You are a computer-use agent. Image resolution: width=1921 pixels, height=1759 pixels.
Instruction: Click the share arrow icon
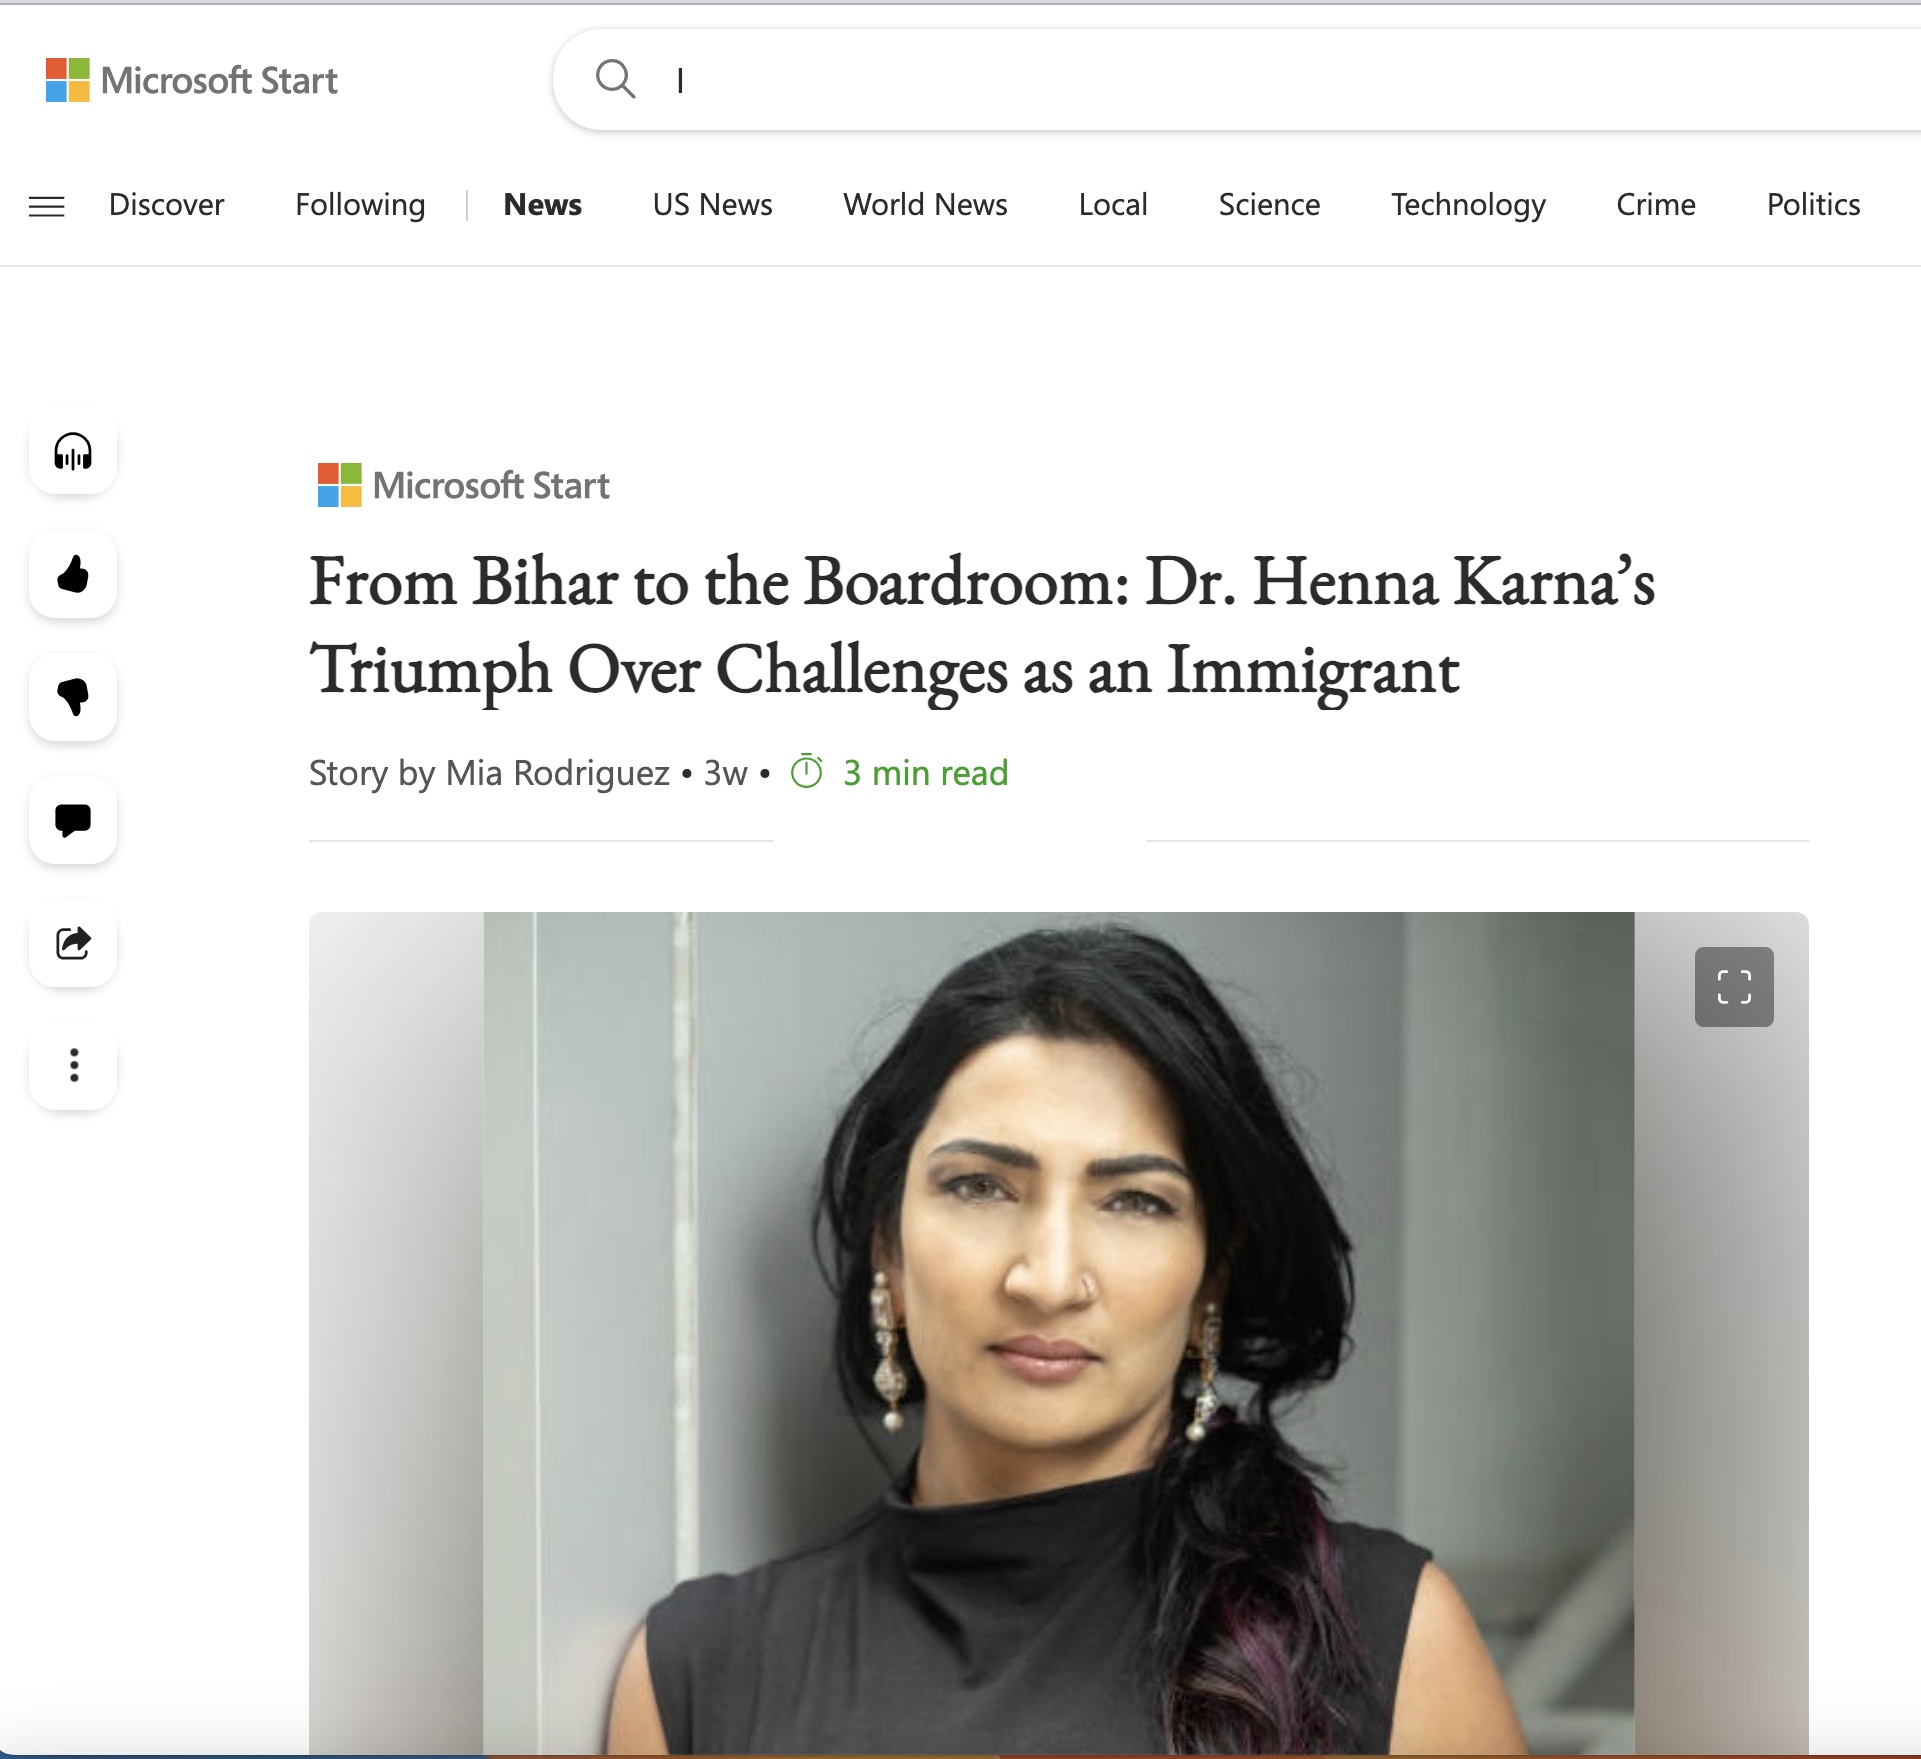(x=73, y=943)
